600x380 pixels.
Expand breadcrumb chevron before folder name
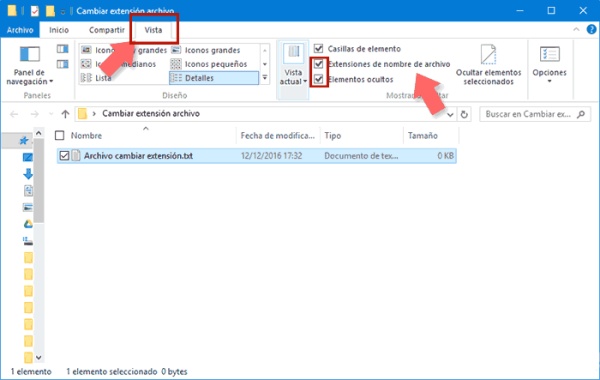[94, 114]
